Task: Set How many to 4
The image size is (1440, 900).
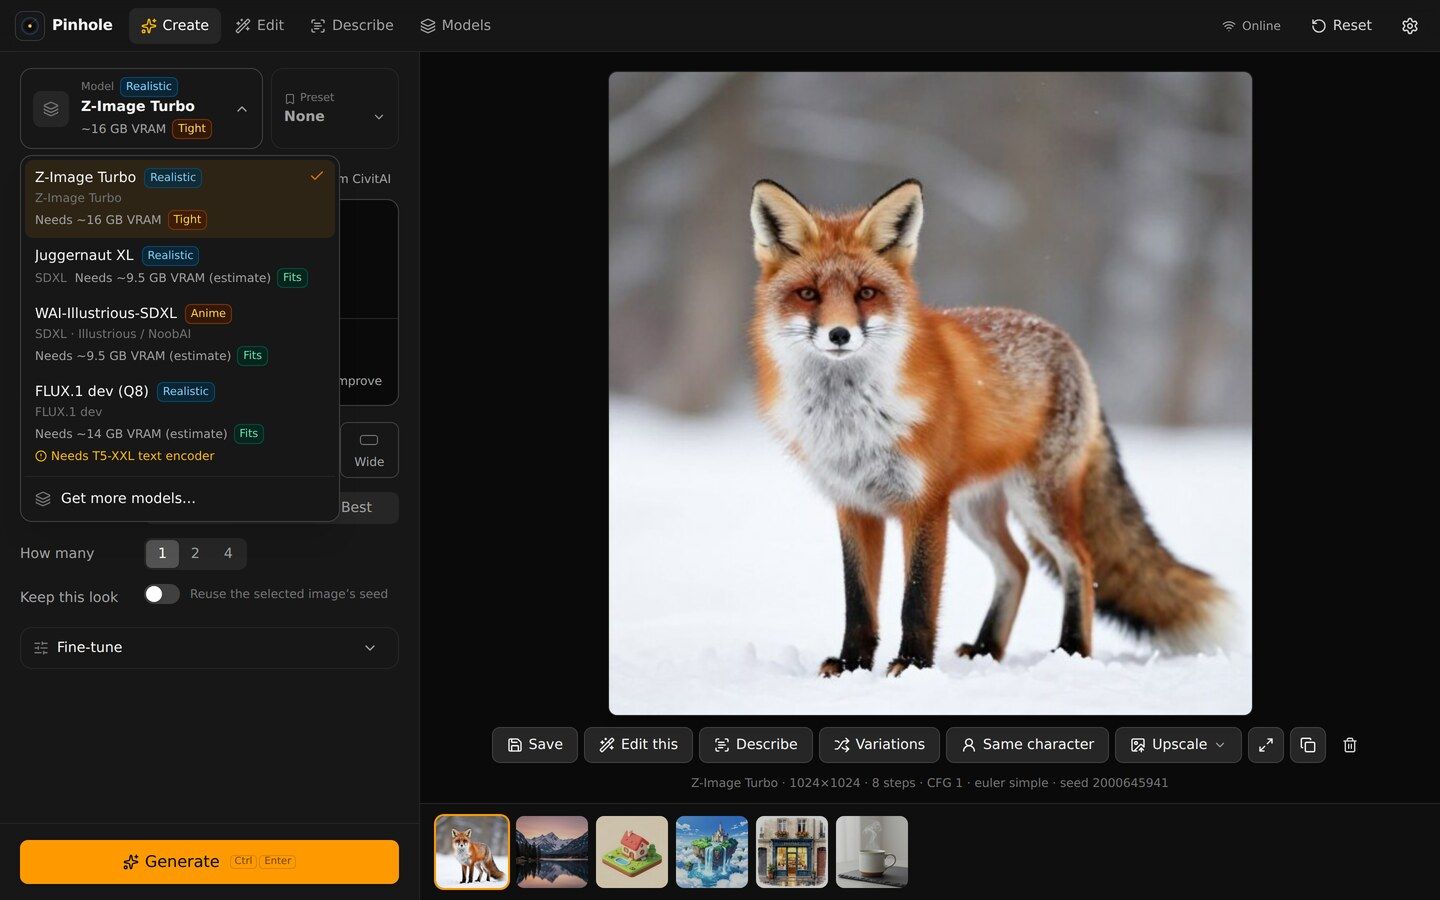Action: (x=228, y=553)
